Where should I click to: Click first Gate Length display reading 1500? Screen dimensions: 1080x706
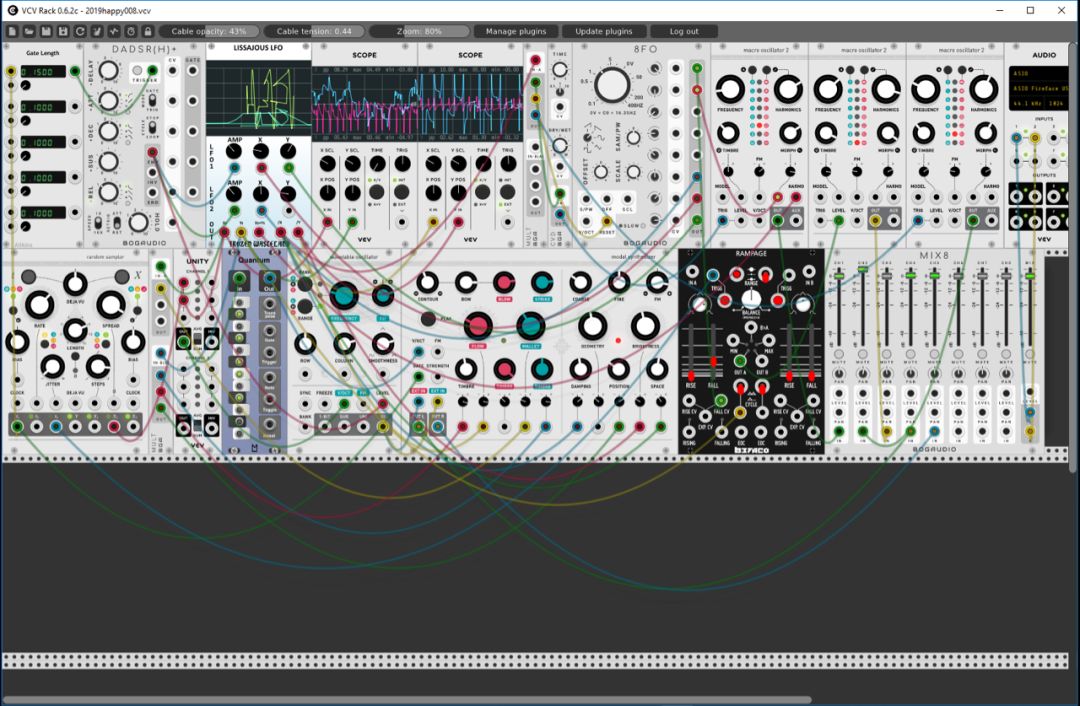click(x=43, y=72)
